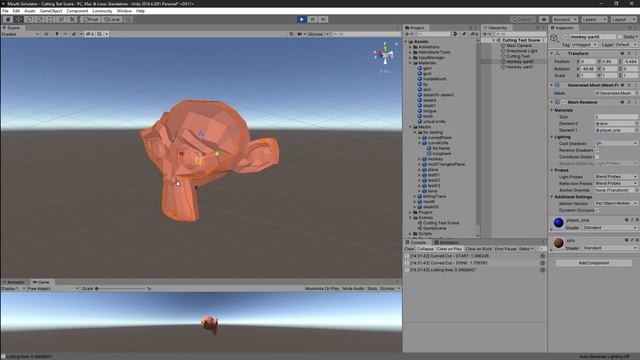This screenshot has height=360, width=640.
Task: Toggle the Contribute Global Illumination checkbox
Action: [597, 157]
